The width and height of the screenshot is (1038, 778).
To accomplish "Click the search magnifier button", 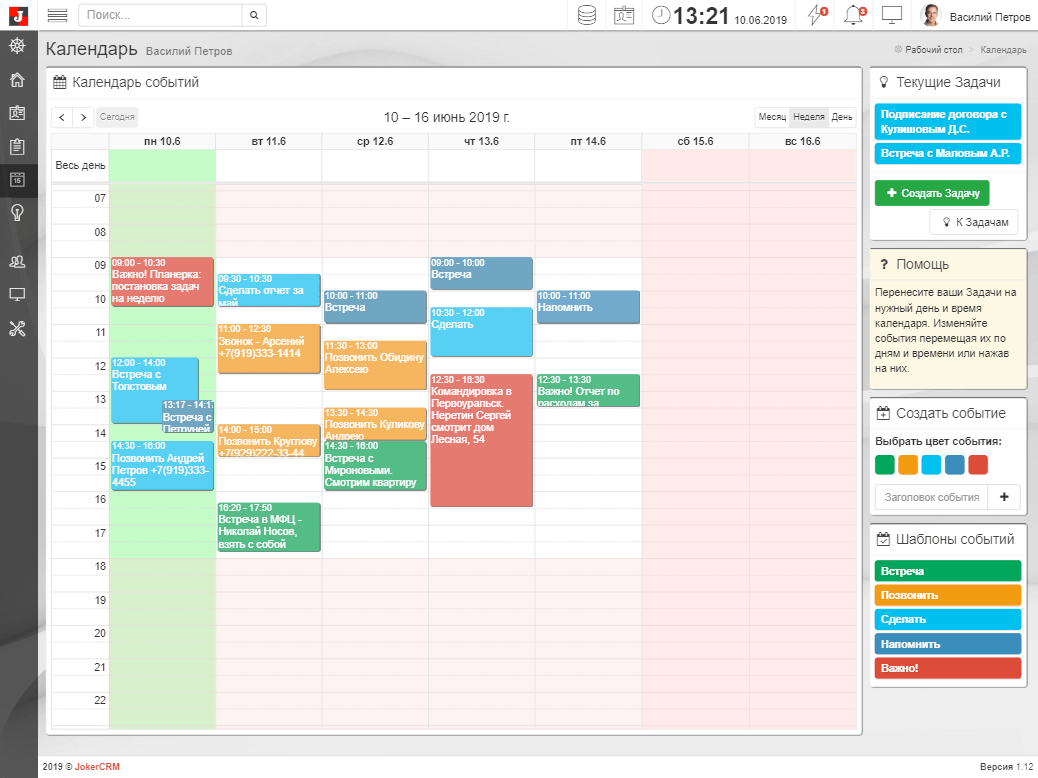I will tap(255, 15).
